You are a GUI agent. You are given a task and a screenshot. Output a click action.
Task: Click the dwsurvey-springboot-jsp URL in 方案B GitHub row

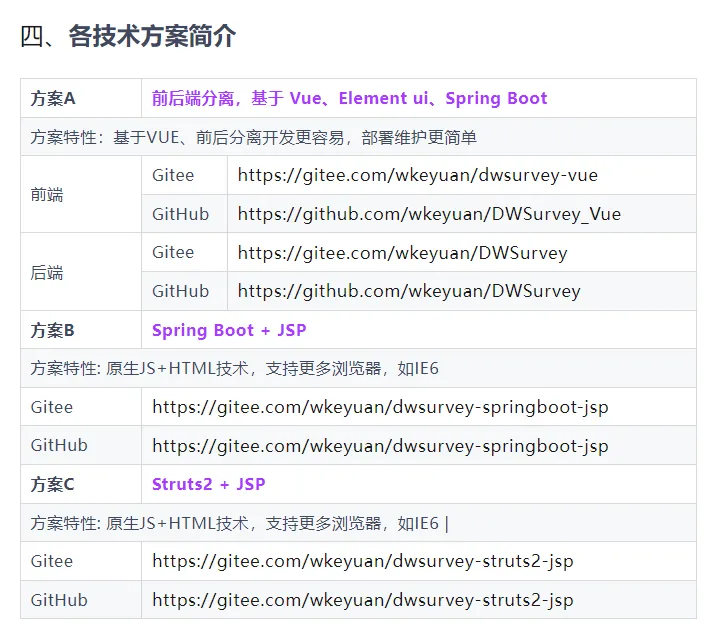(380, 446)
